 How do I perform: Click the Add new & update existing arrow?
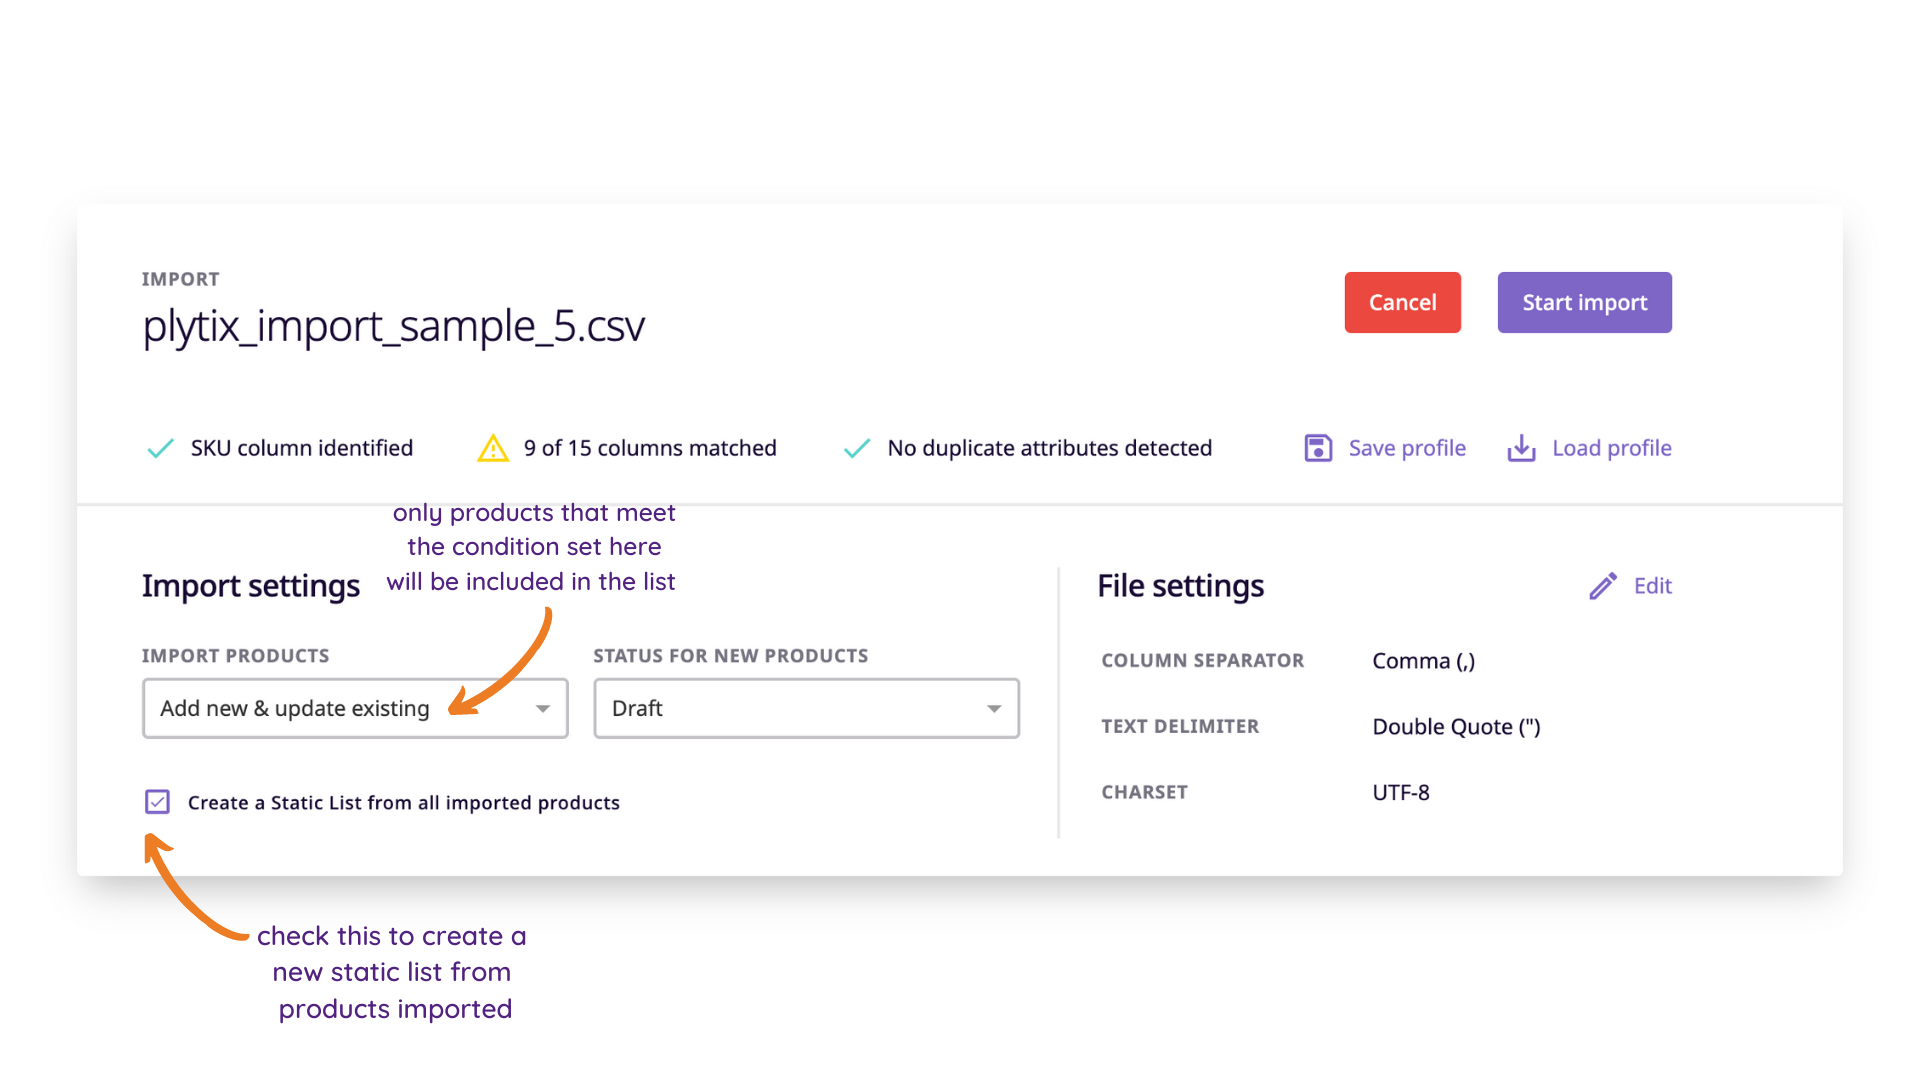click(x=543, y=709)
